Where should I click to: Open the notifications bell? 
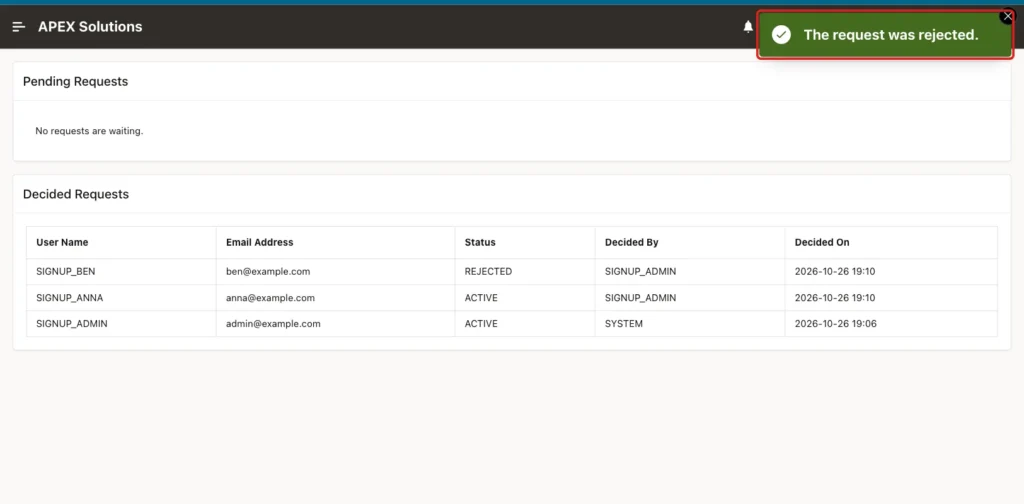tap(748, 27)
